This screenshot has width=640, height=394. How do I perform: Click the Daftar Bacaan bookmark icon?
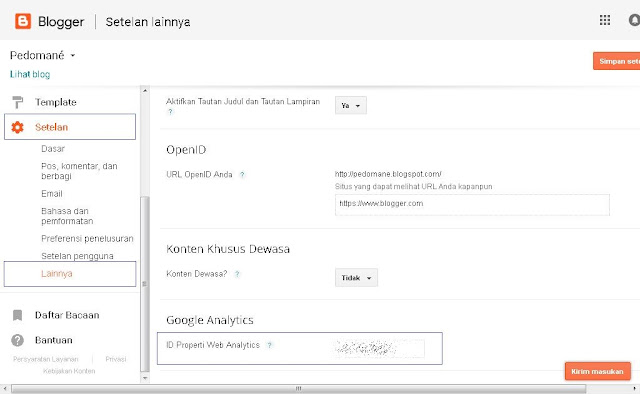(17, 315)
